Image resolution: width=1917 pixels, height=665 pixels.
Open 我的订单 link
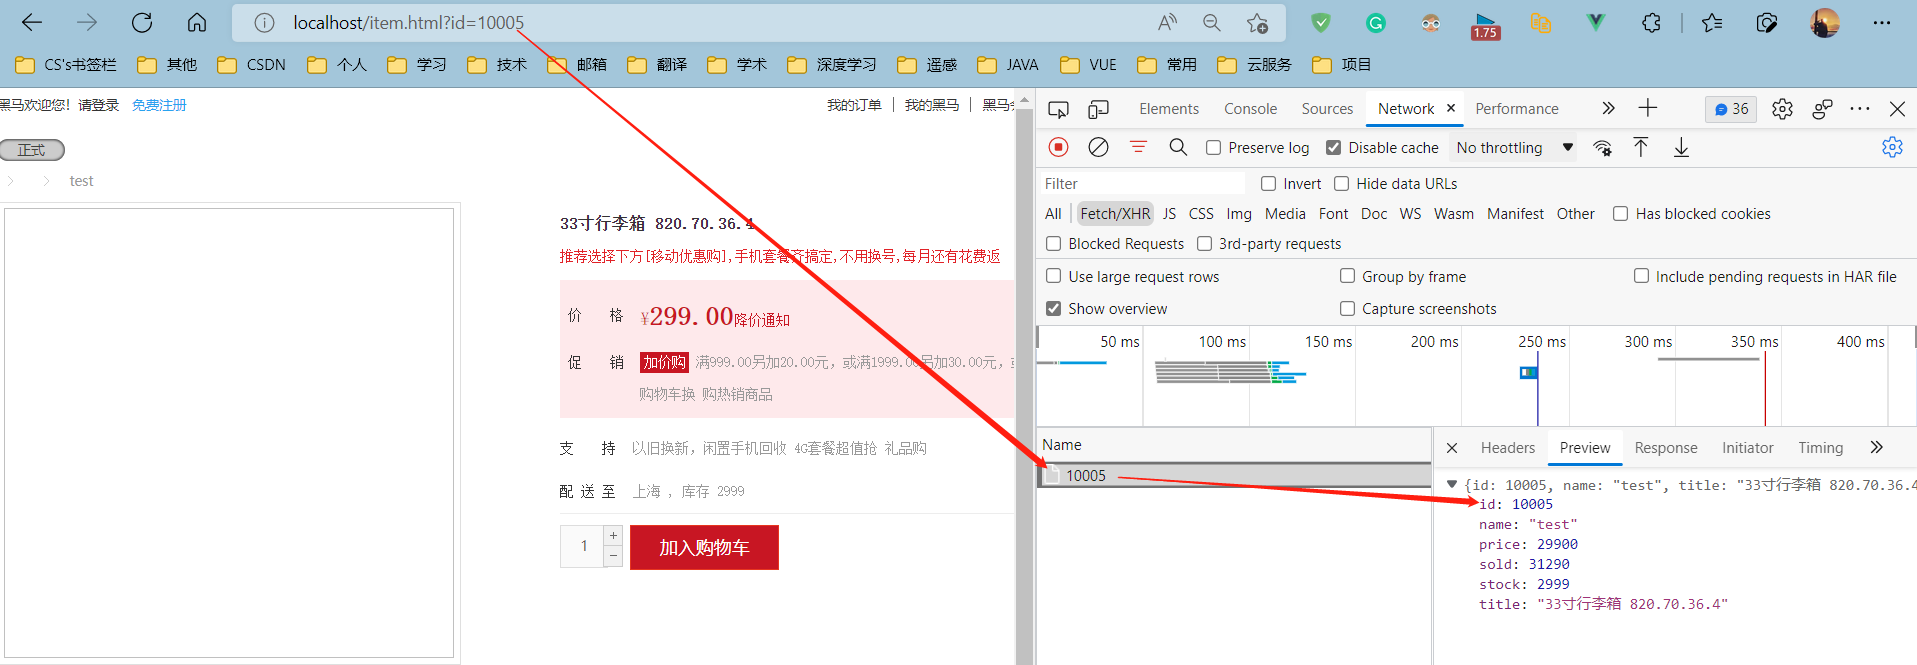tap(854, 105)
